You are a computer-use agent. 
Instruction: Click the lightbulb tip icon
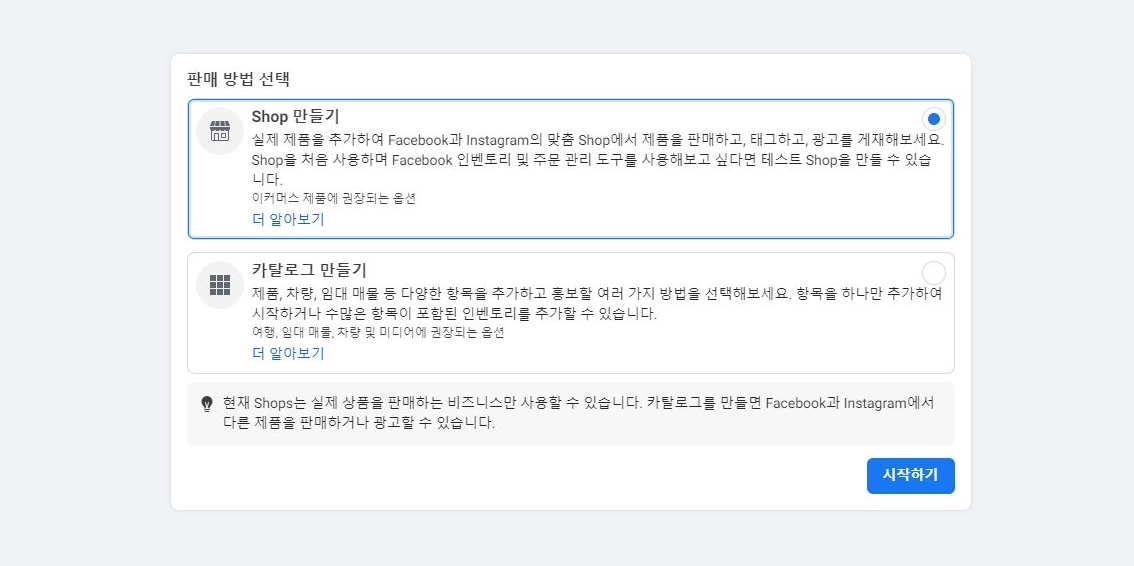(x=207, y=404)
